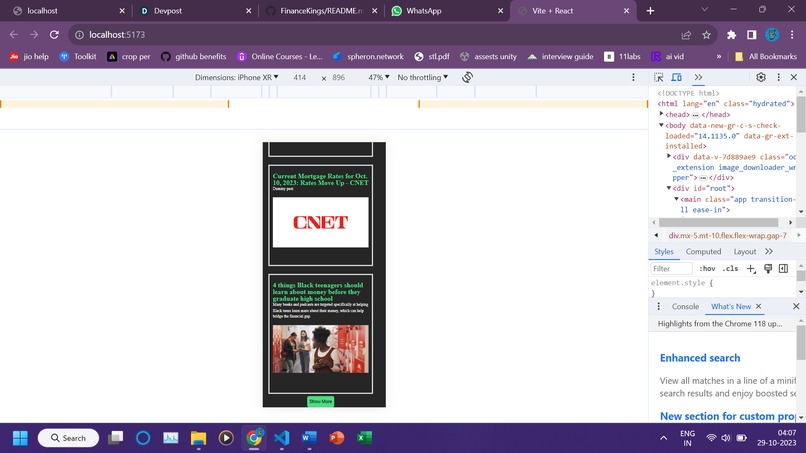Open the No throttling dropdown
The width and height of the screenshot is (806, 453).
click(423, 77)
